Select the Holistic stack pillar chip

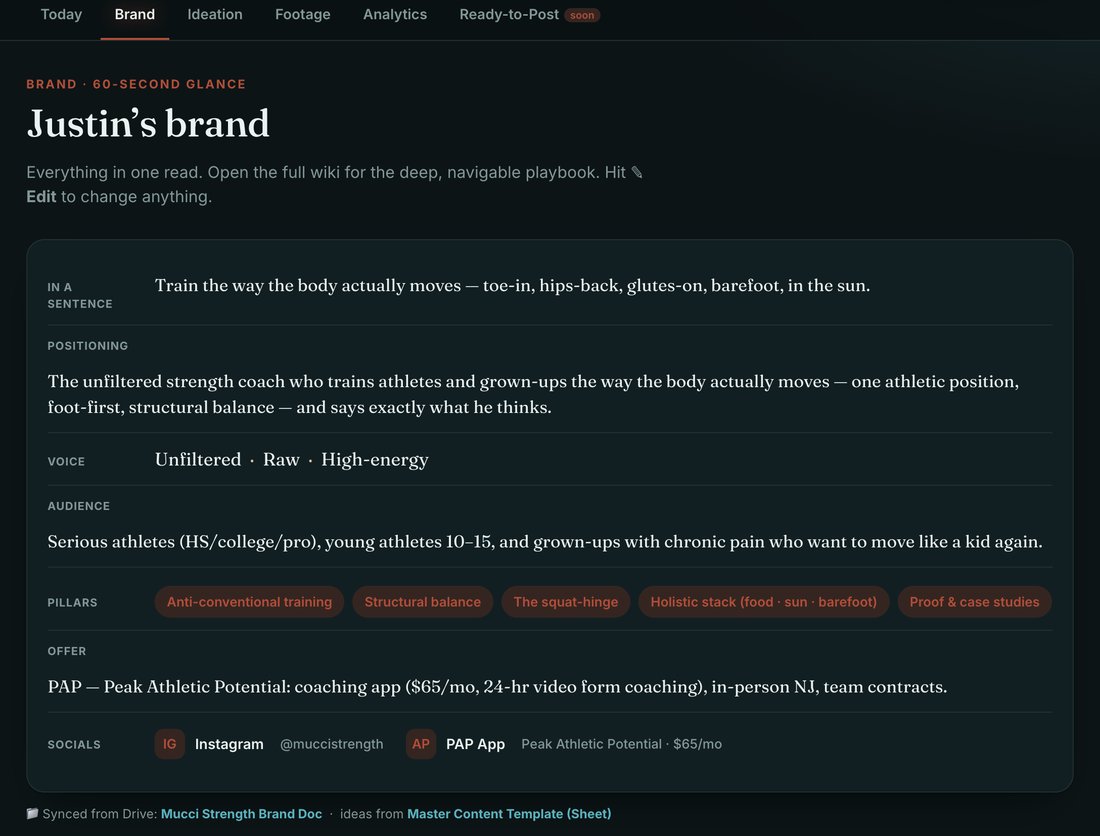(x=763, y=602)
